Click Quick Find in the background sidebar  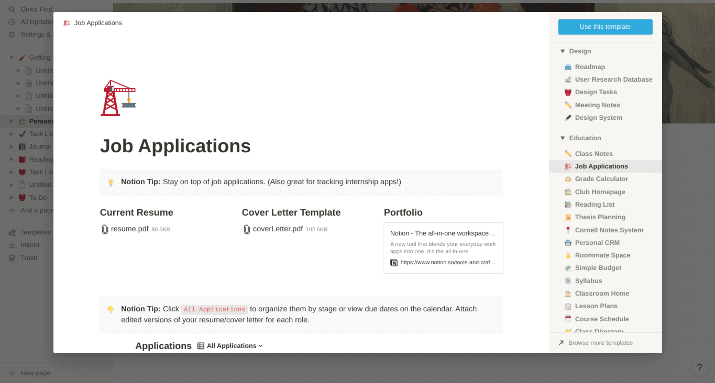click(x=30, y=9)
